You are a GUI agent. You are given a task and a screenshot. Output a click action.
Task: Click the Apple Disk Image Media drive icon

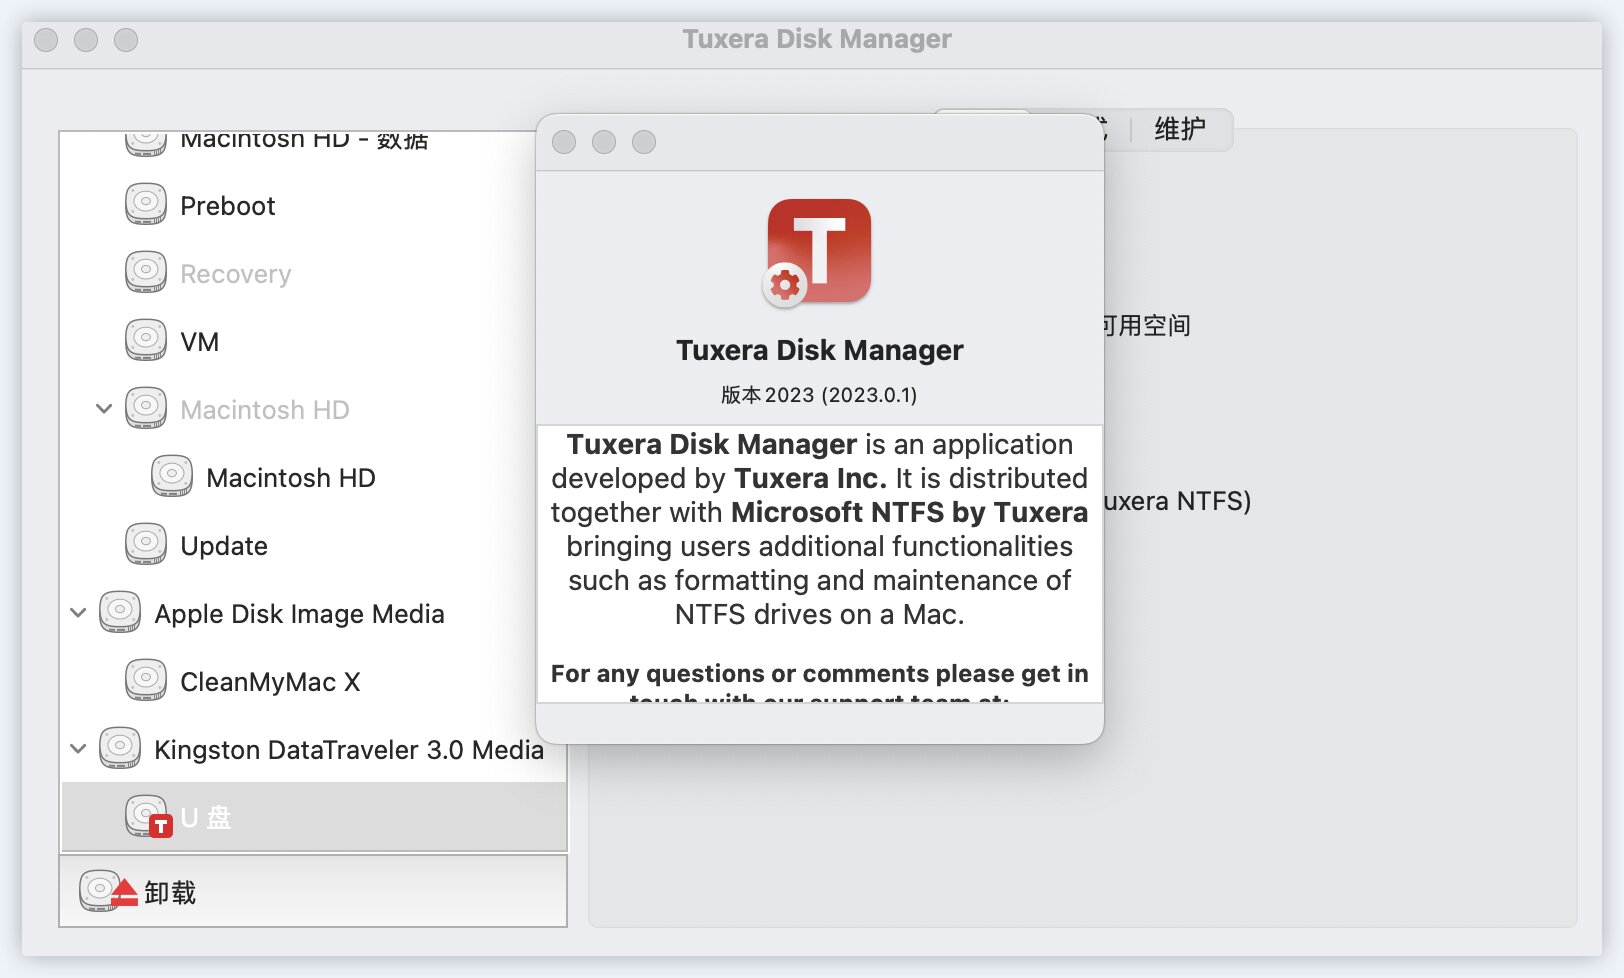pos(119,611)
